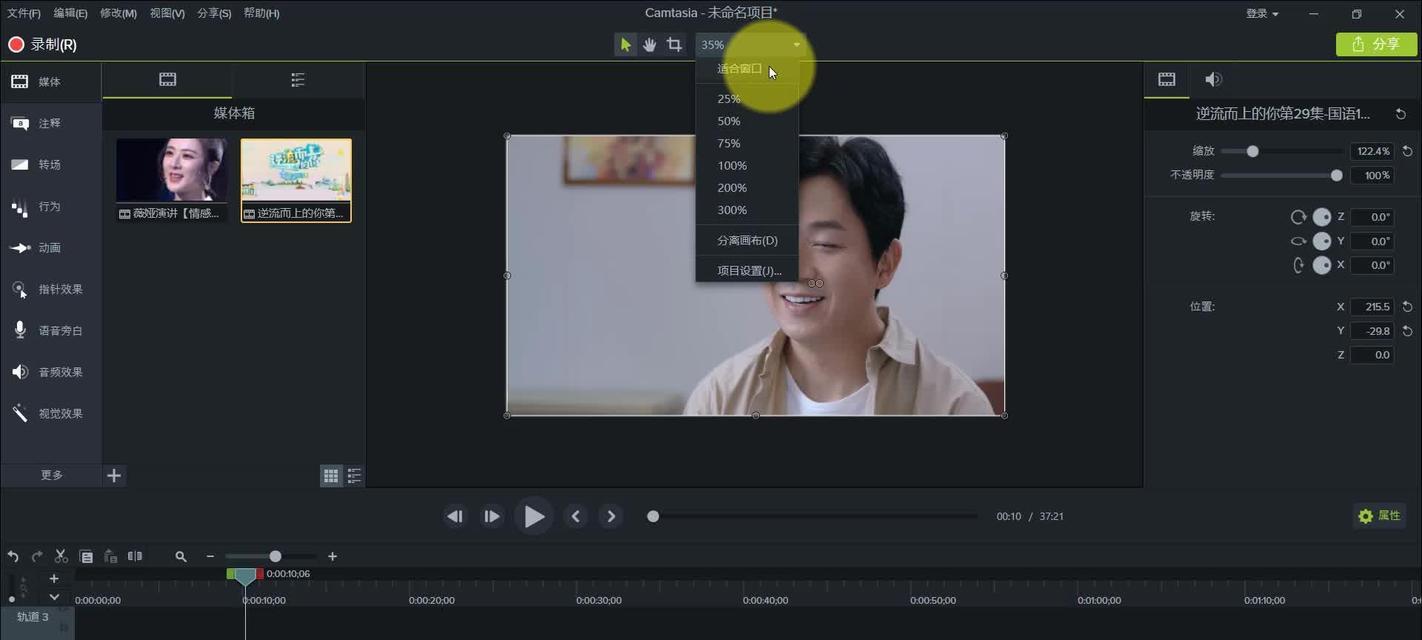Open the 动画 animations panel
1422x640 pixels.
click(50, 248)
